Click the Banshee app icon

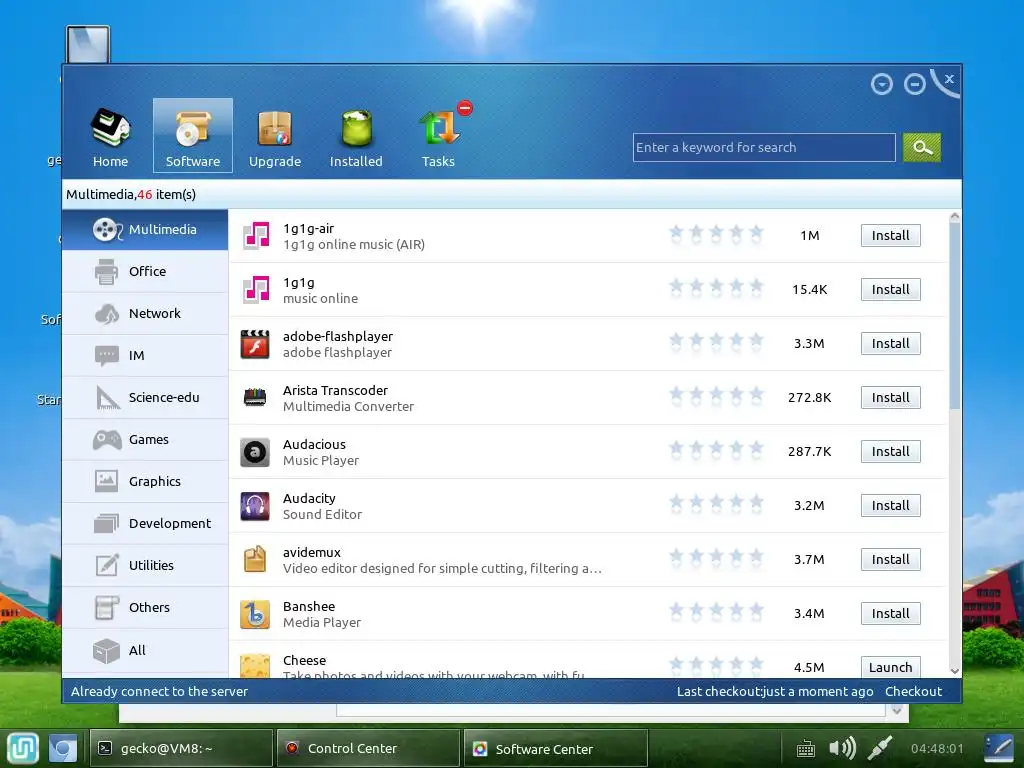pyautogui.click(x=255, y=613)
